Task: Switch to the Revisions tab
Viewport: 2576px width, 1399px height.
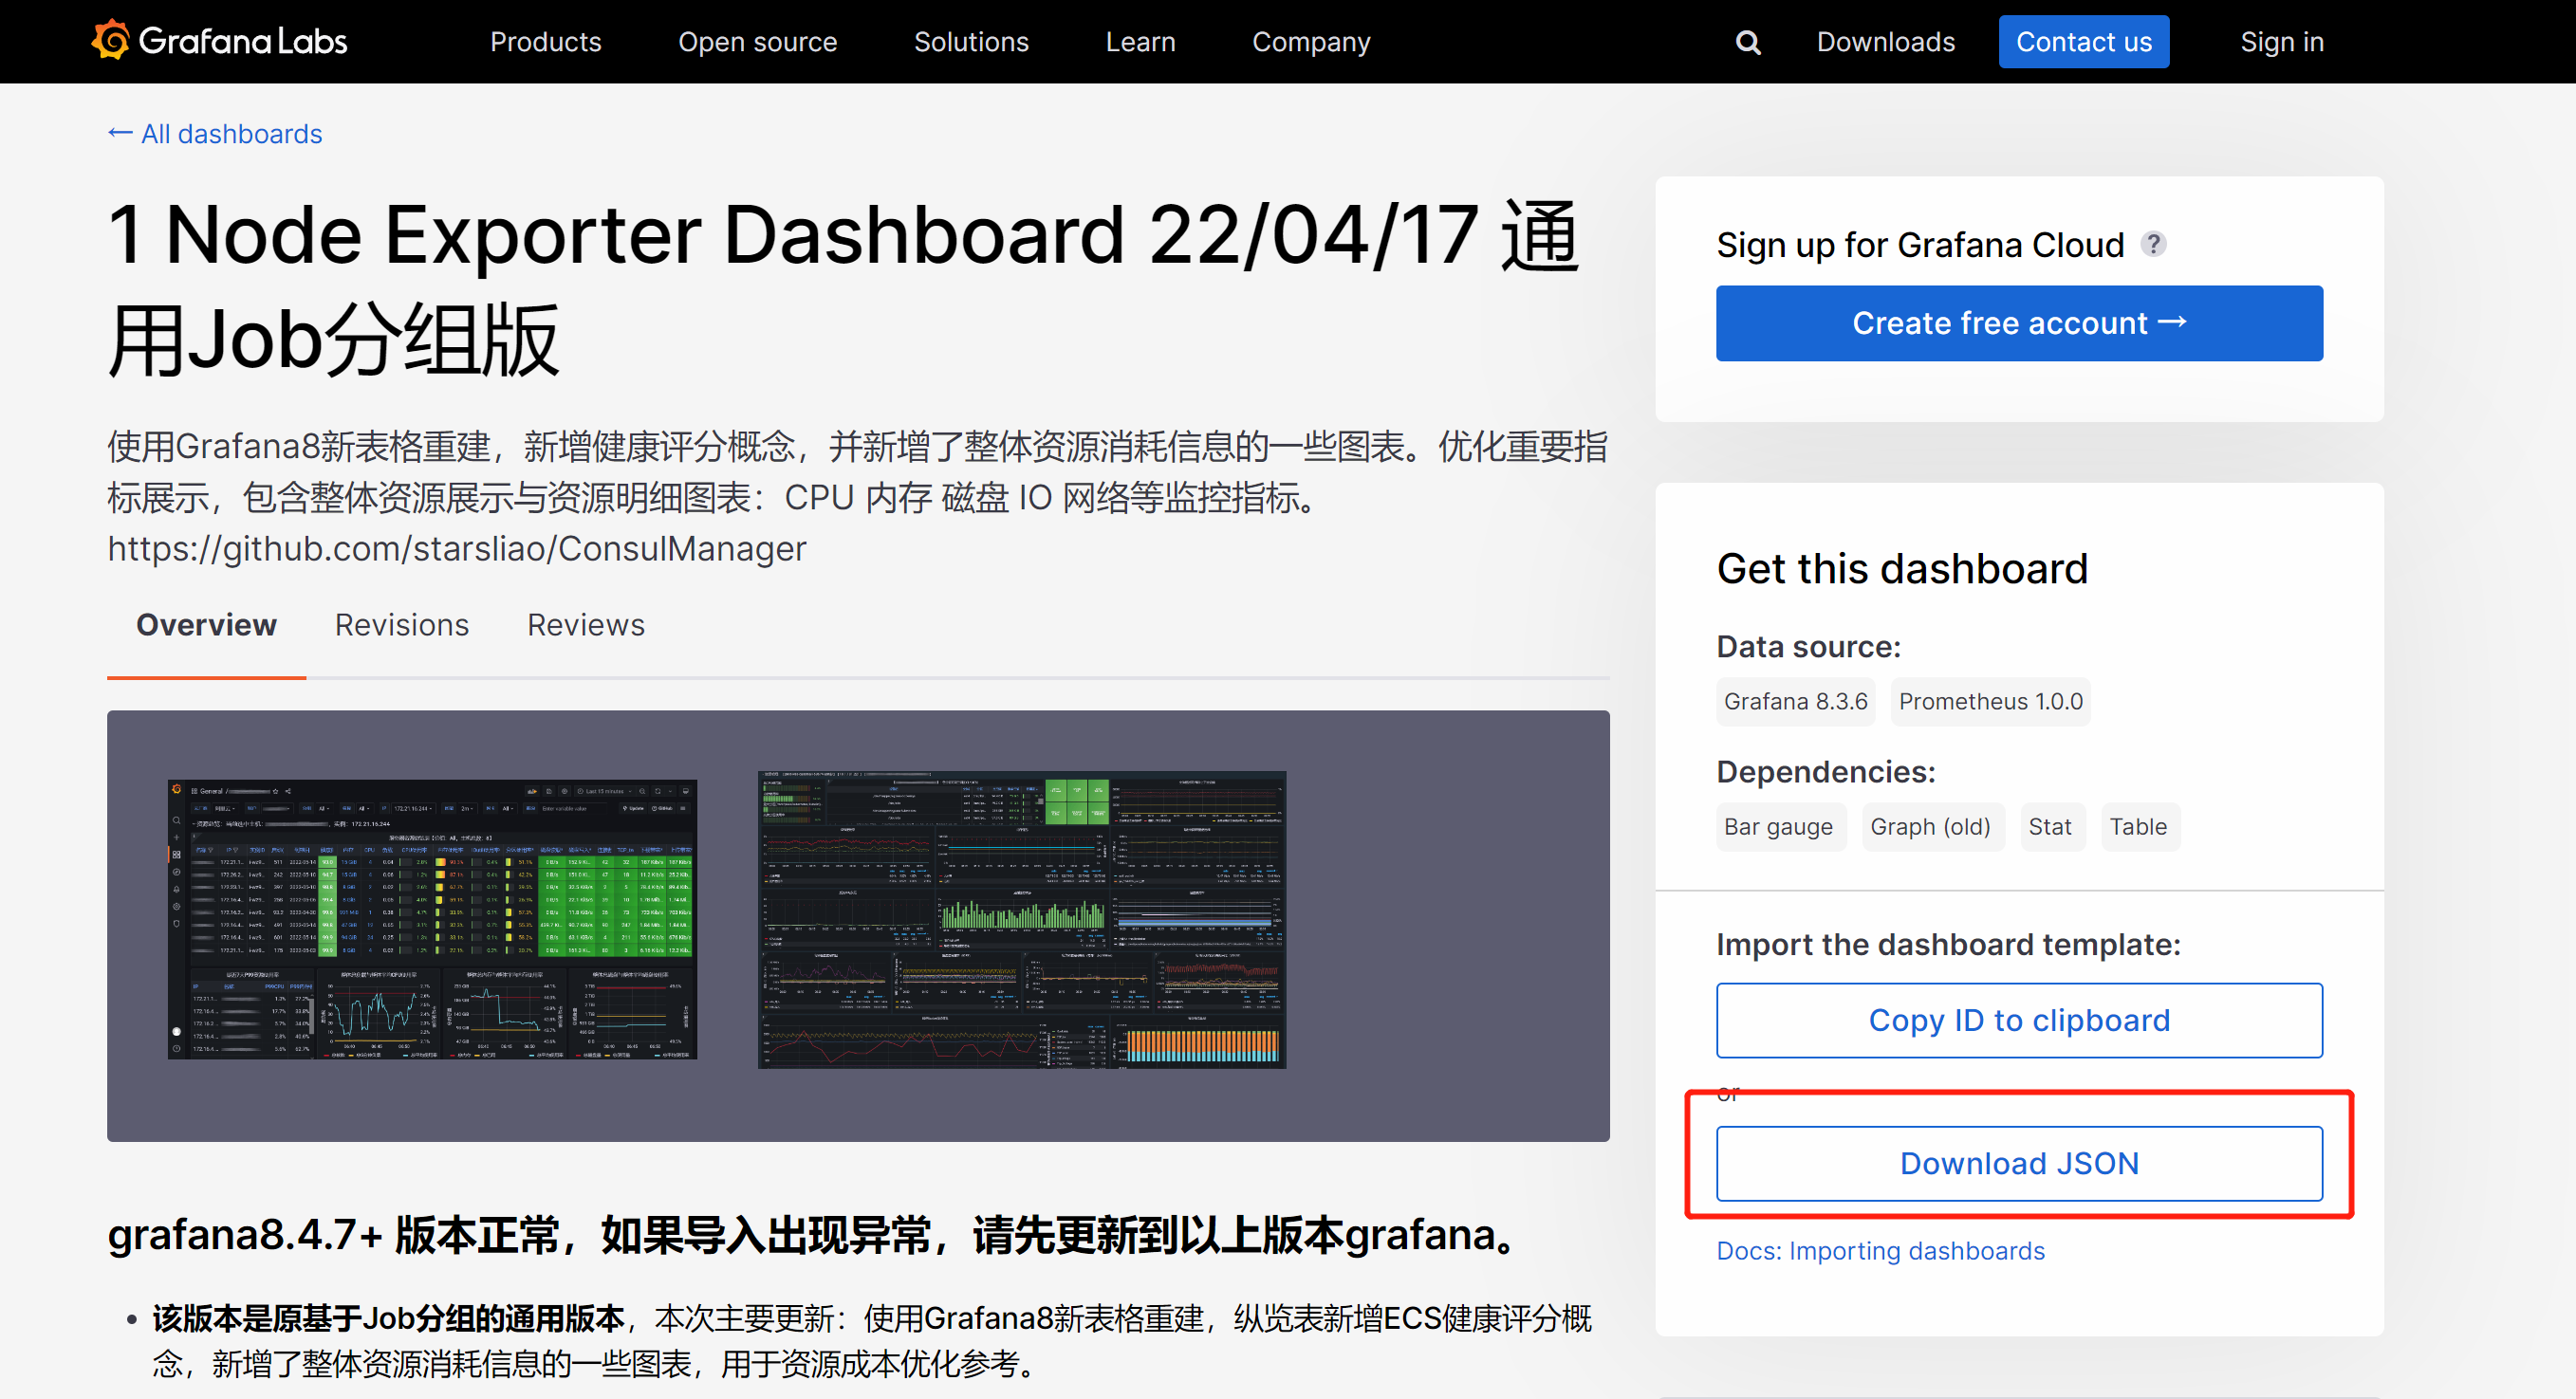Action: 401,625
